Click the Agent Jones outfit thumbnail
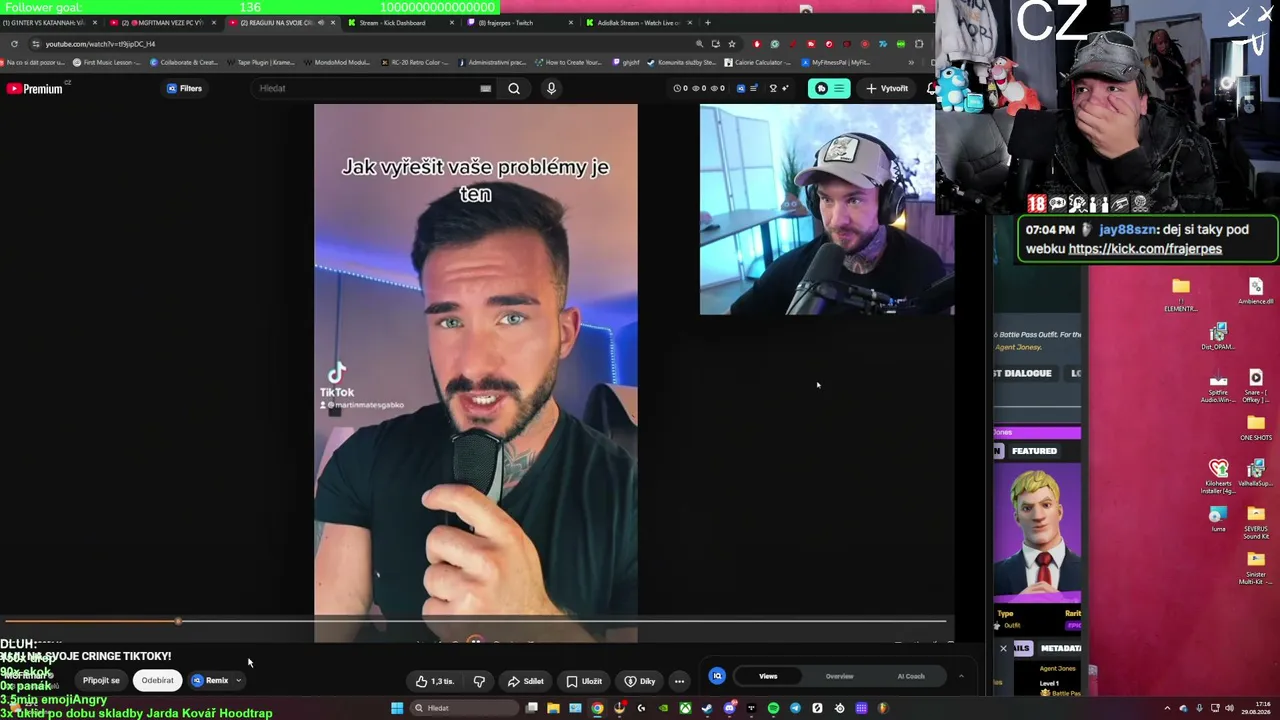 [1037, 532]
